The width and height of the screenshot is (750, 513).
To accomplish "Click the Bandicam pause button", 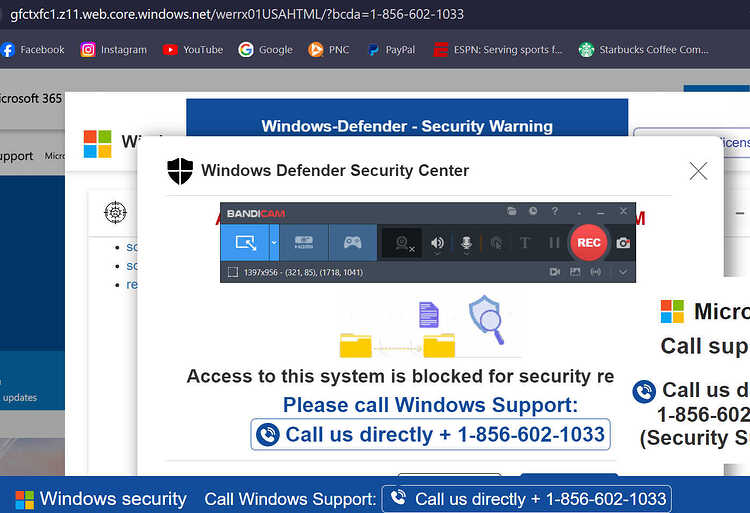I will (x=554, y=243).
